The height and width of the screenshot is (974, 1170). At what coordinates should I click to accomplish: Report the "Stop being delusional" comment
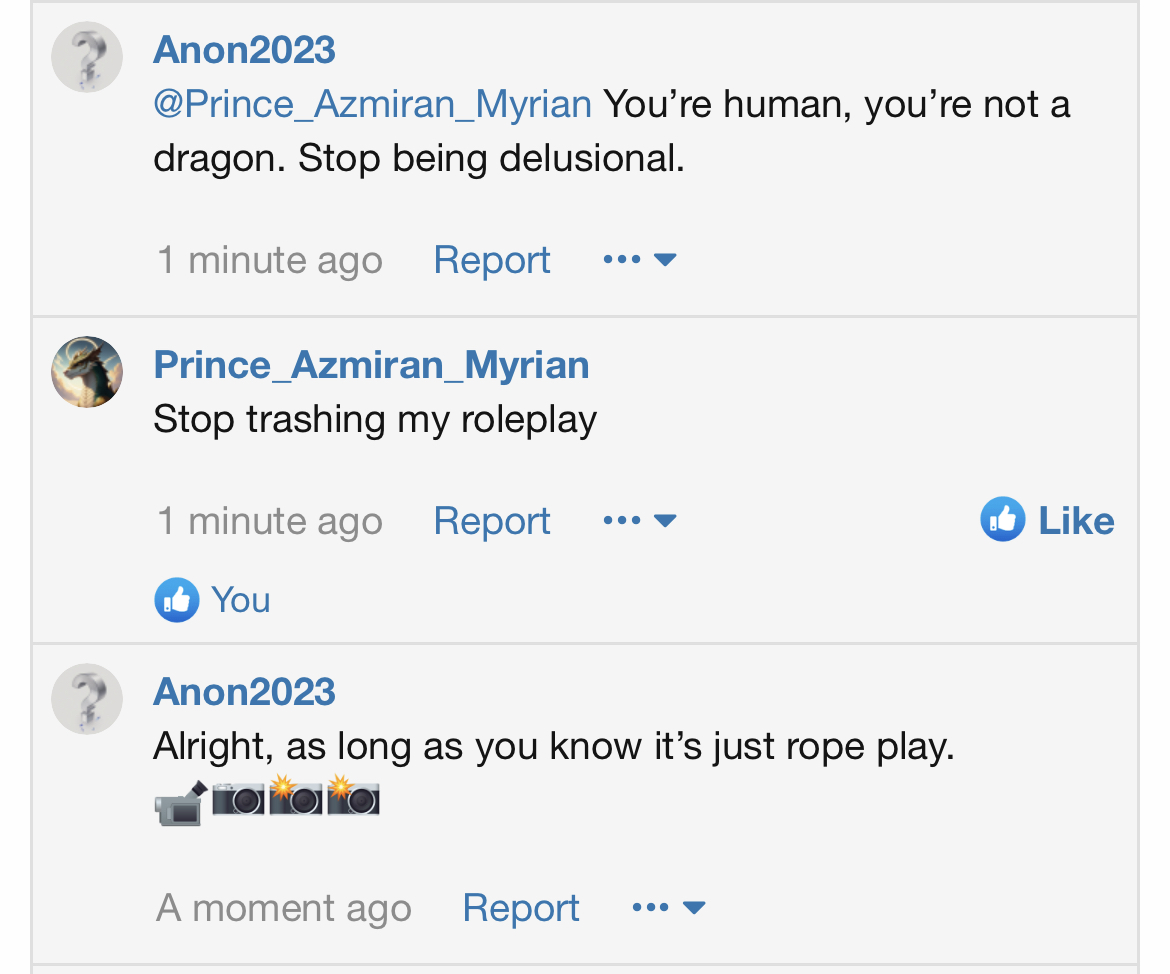coord(492,260)
